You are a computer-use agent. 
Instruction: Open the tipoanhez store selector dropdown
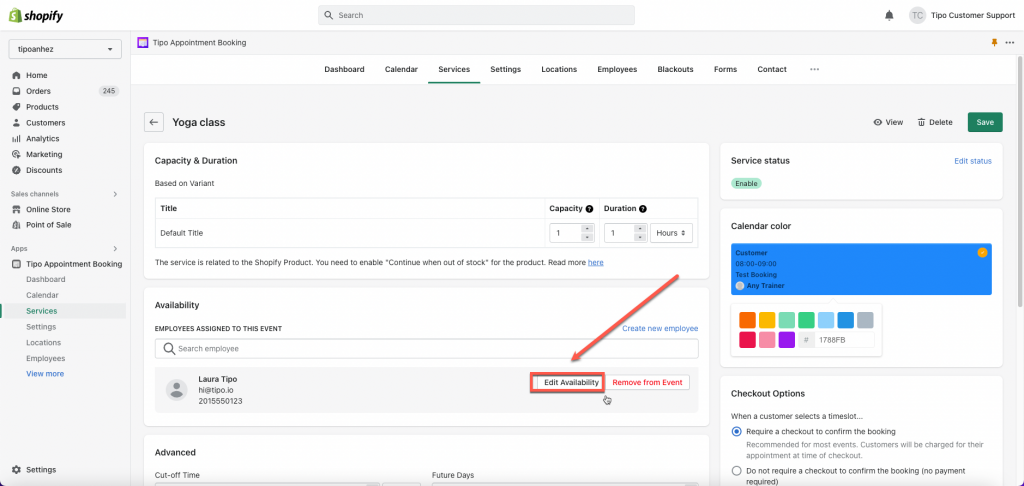(65, 49)
